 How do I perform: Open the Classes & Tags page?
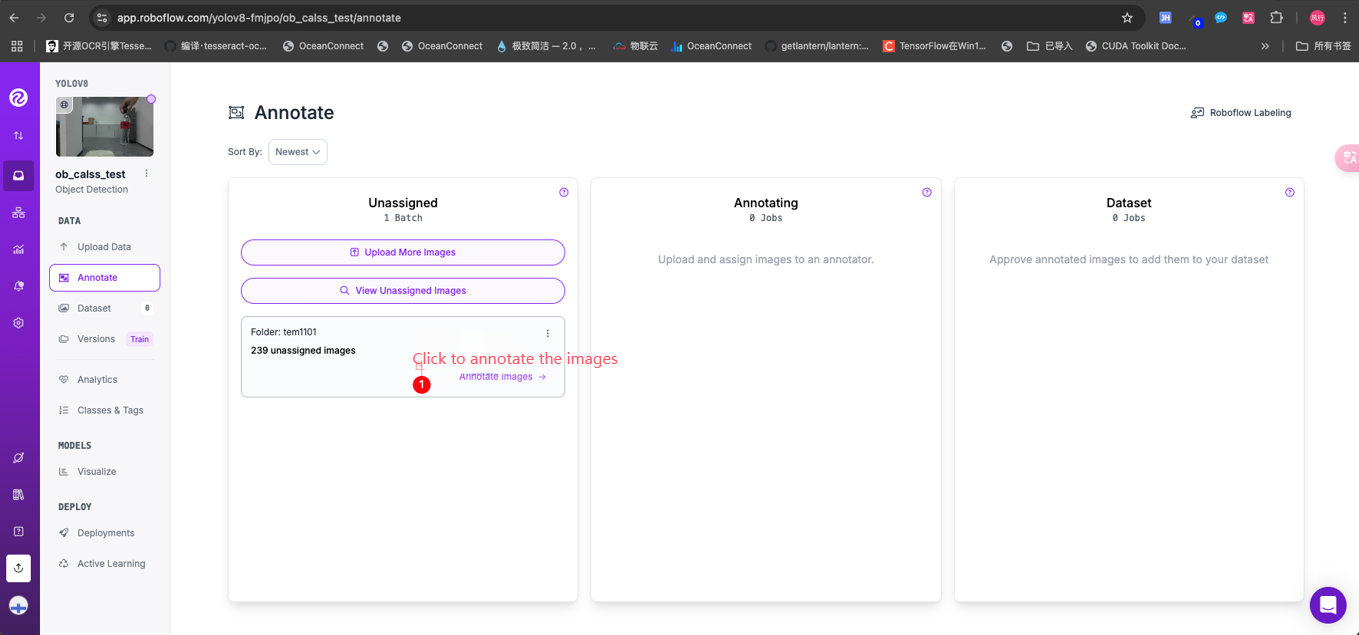click(109, 410)
